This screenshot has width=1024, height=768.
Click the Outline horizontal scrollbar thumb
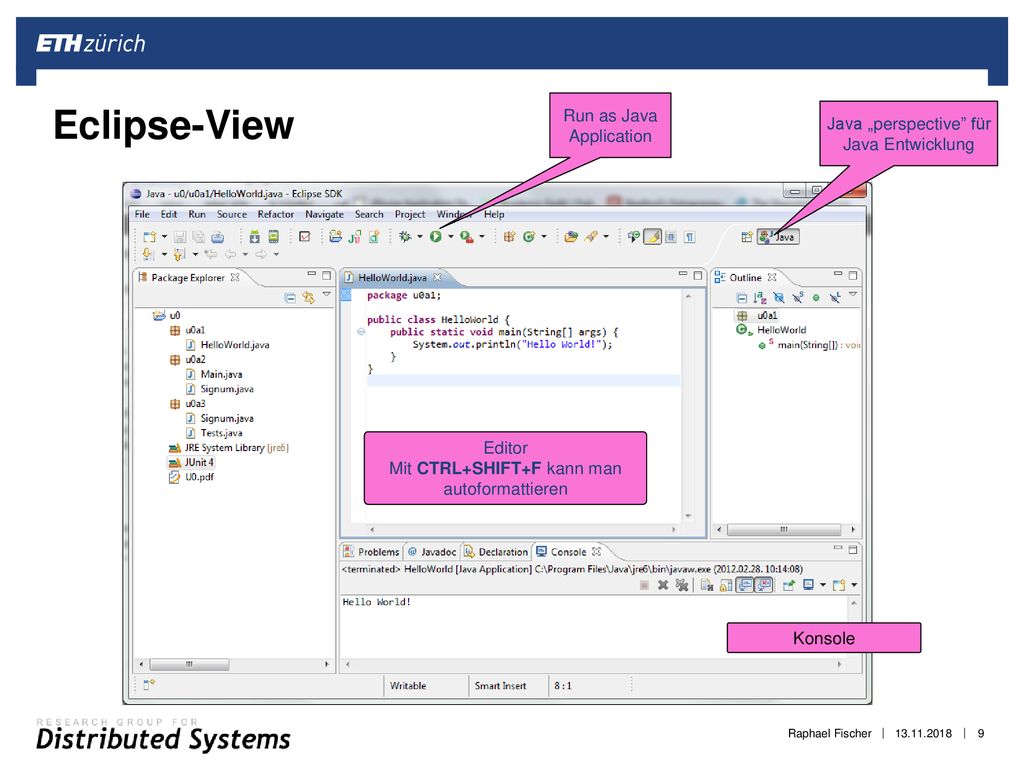point(784,530)
